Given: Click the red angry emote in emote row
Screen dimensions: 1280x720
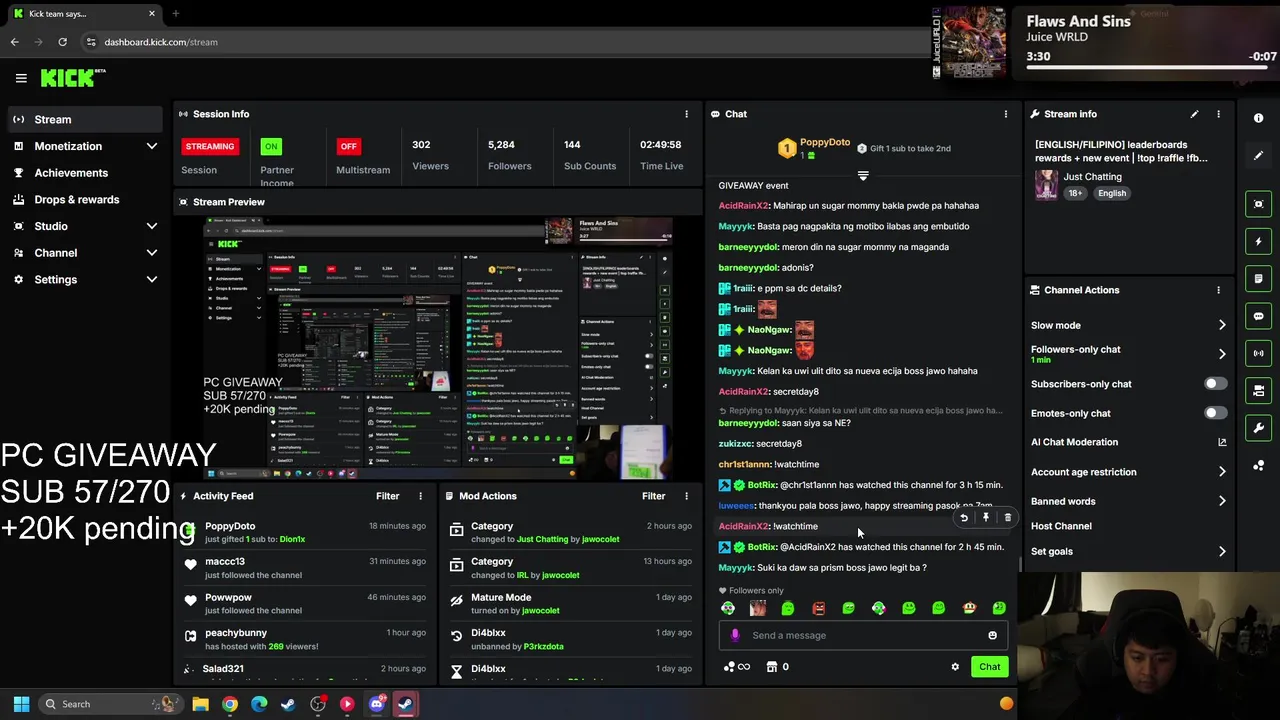Looking at the screenshot, I should coord(818,608).
